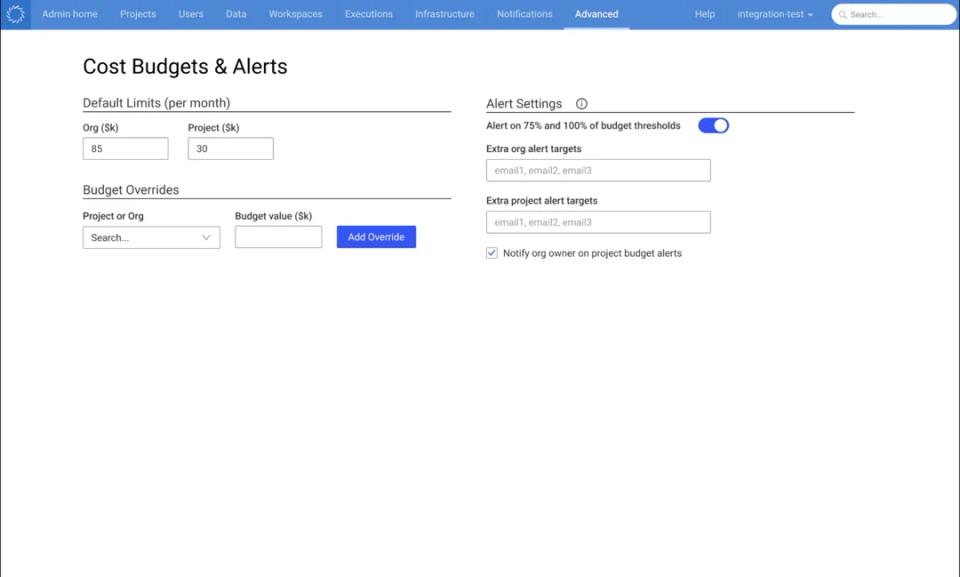Navigate to Admin home
Image resolution: width=960 pixels, height=577 pixels.
[x=69, y=14]
